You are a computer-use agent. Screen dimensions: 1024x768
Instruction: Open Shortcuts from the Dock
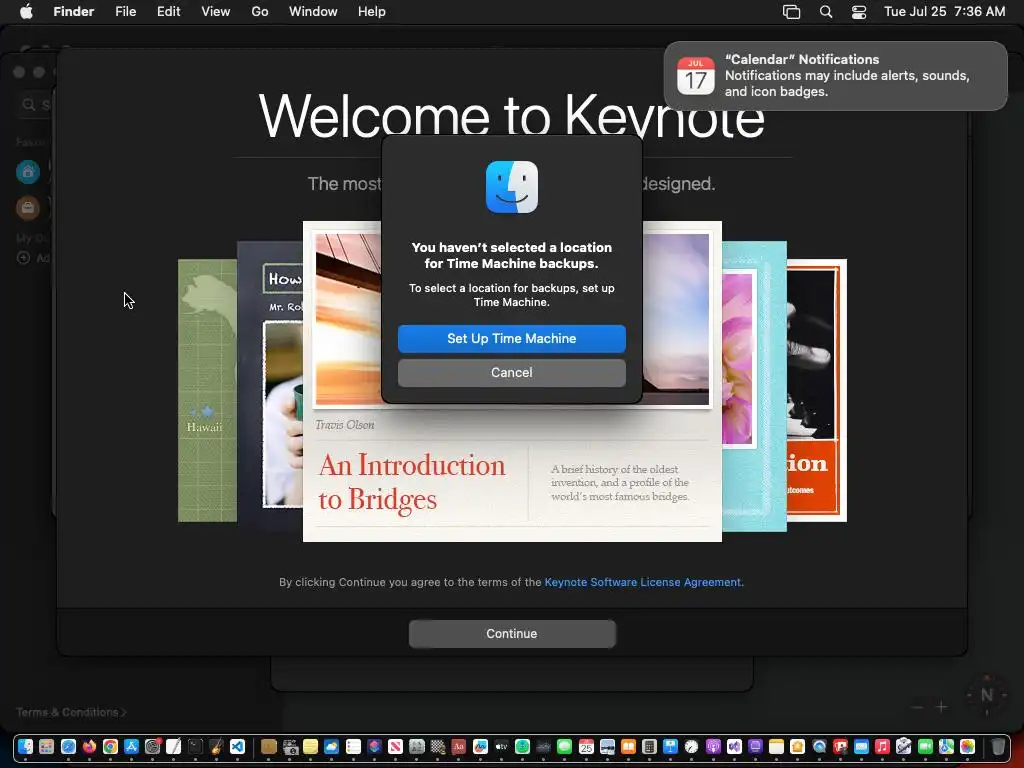click(374, 746)
